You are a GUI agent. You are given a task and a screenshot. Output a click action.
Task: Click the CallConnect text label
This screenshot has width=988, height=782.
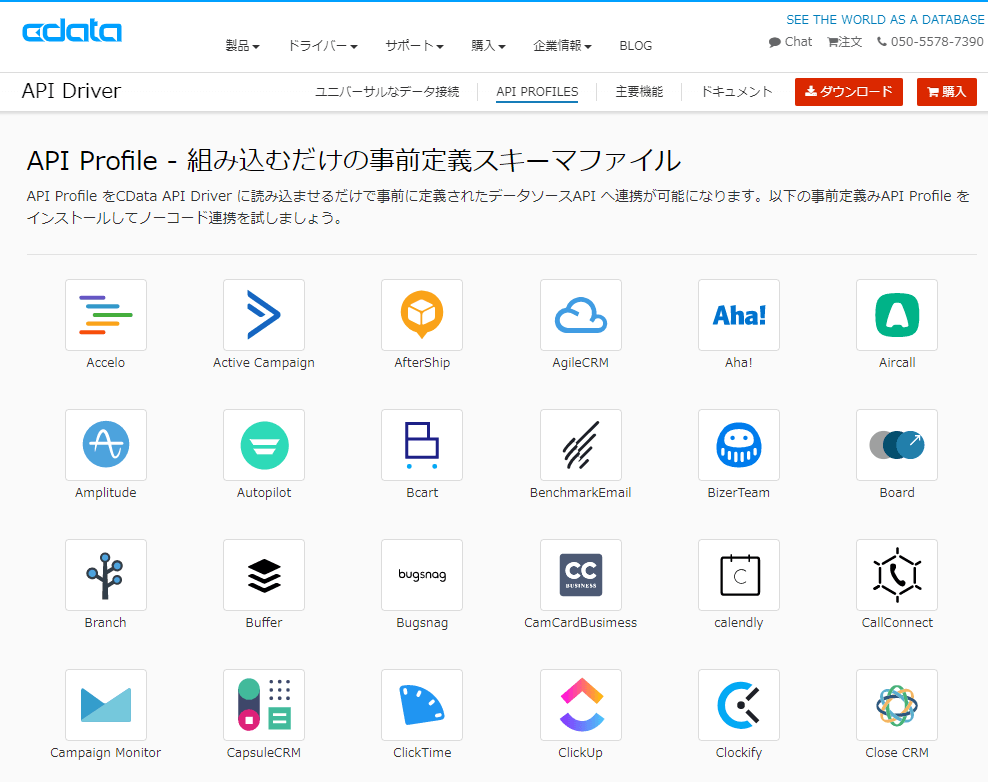(897, 623)
